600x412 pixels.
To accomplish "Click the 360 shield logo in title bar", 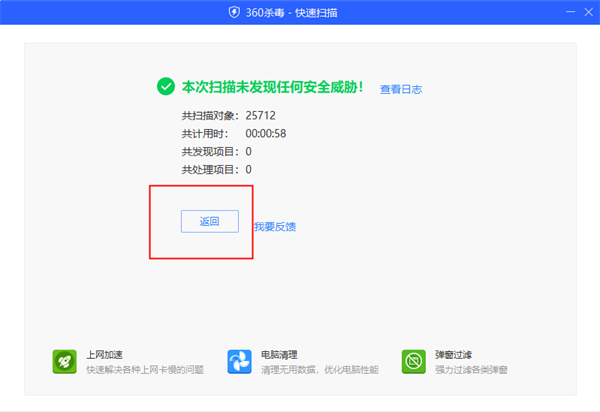I will pyautogui.click(x=236, y=12).
